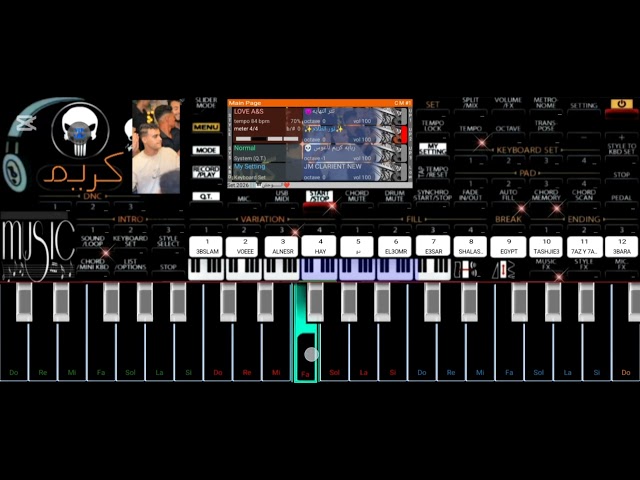Toggle AUTO FILL
The image size is (640, 480).
pos(508,195)
